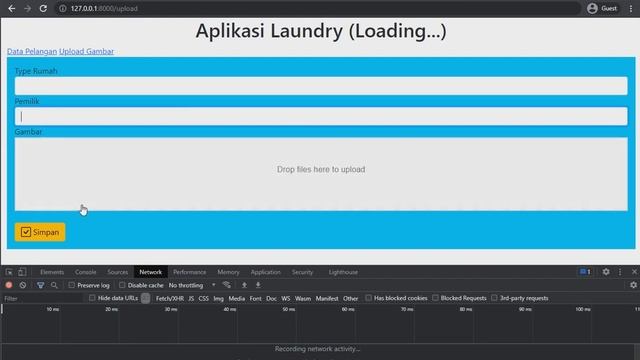Viewport: 640px width, 360px height.
Task: Filter requests by WS
Action: coord(286,298)
